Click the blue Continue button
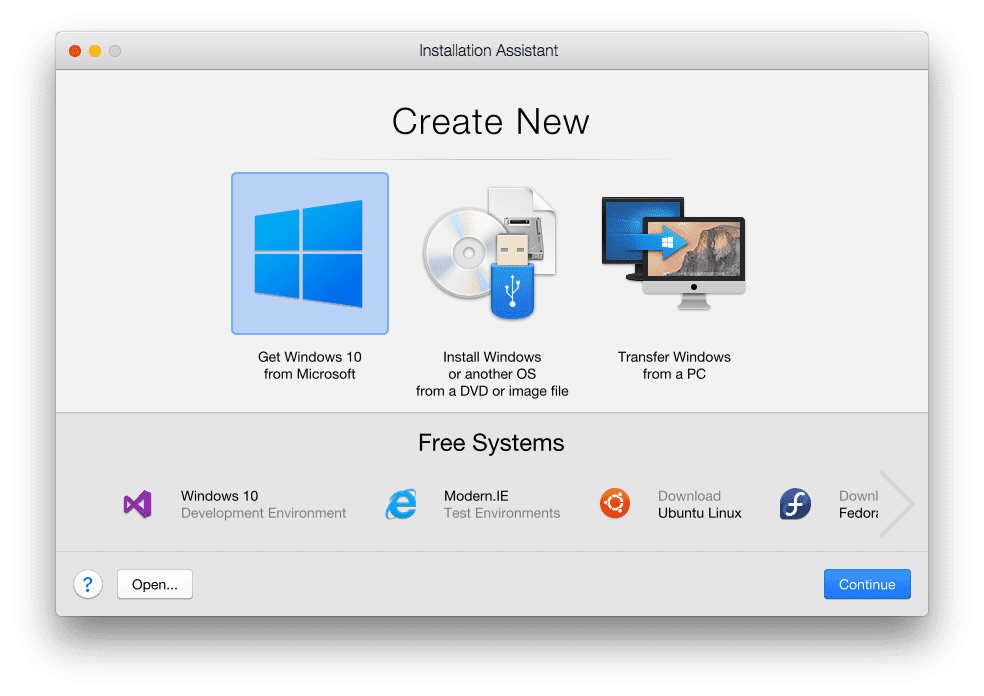 (x=867, y=584)
